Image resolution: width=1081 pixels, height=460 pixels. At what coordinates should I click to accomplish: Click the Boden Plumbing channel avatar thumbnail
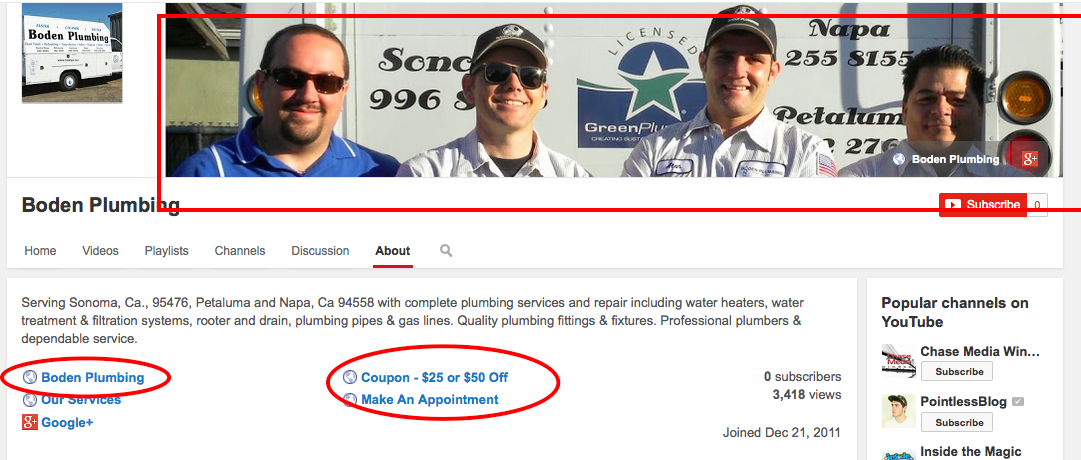click(x=72, y=53)
